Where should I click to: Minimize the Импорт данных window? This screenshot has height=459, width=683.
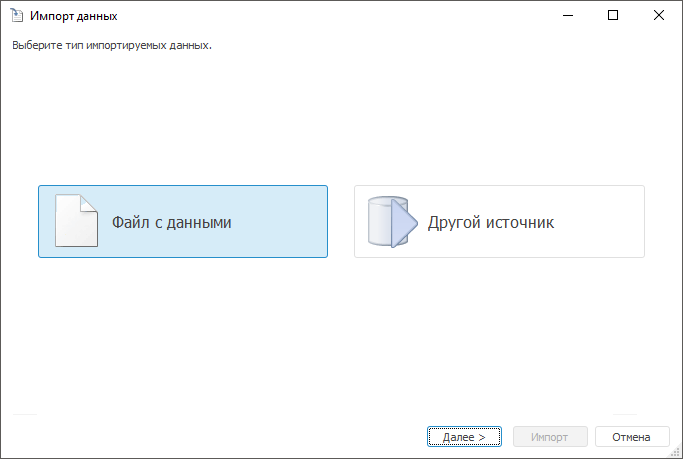coord(568,16)
